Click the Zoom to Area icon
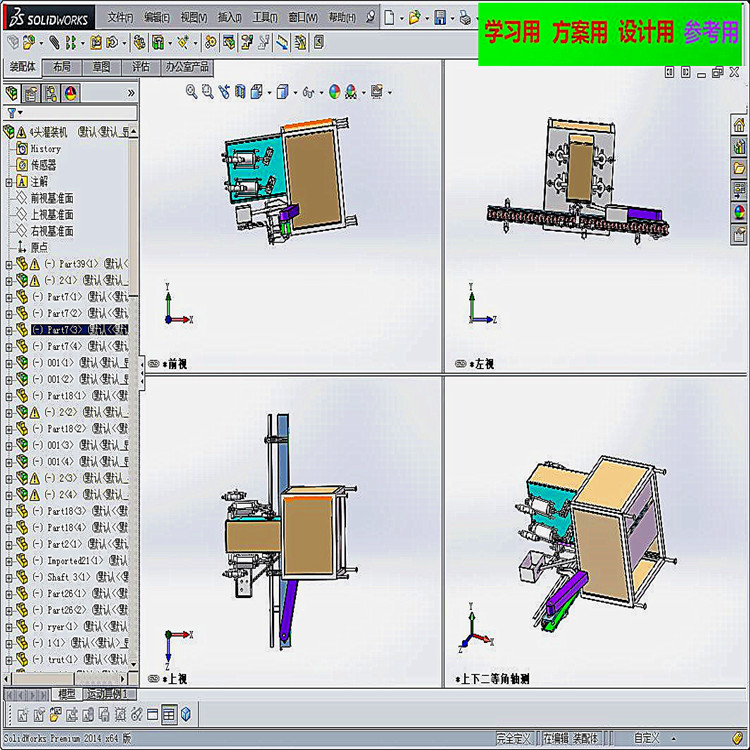The image size is (750, 750). coord(208,91)
